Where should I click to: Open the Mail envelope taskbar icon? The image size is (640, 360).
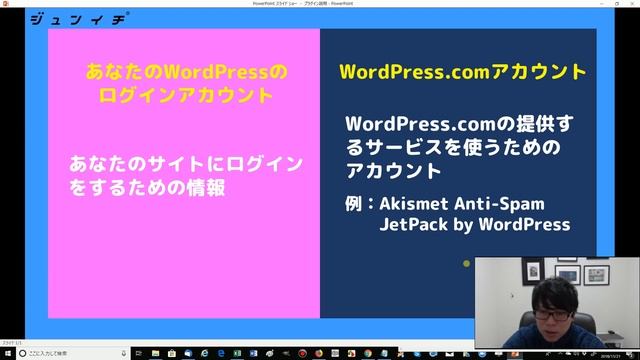[x=449, y=354]
